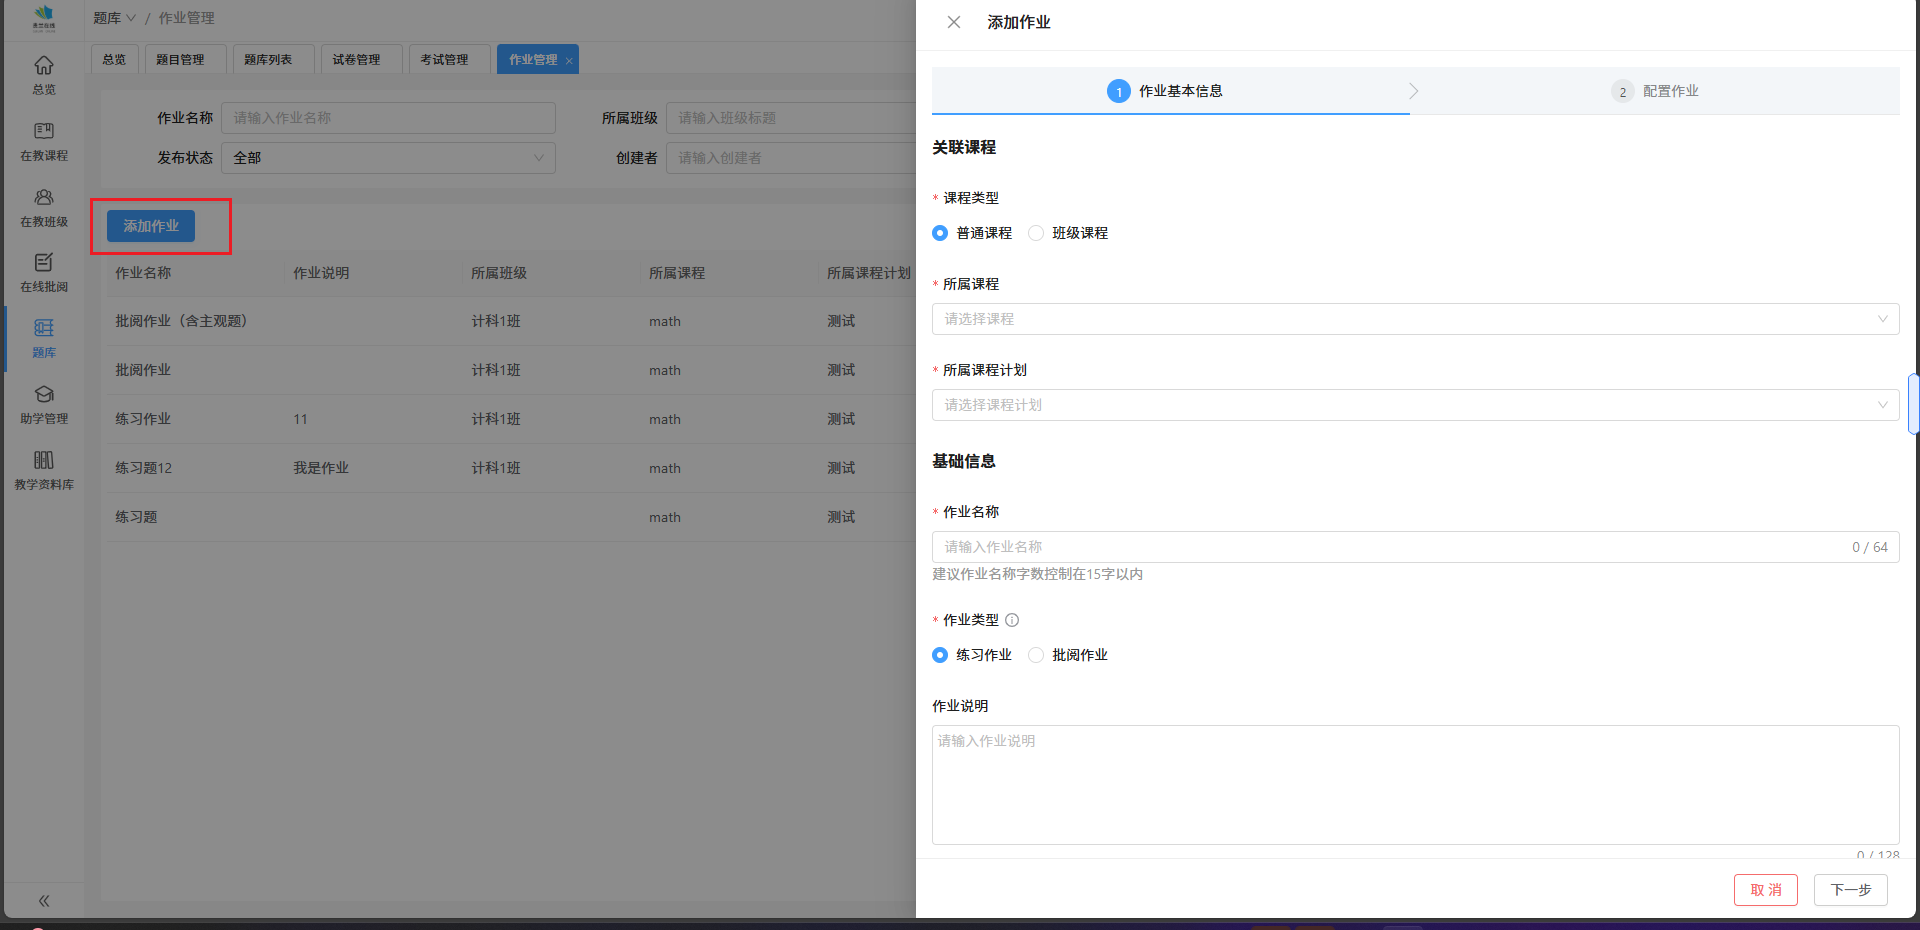Click the 作业类型 info icon
Image resolution: width=1920 pixels, height=930 pixels.
[x=1012, y=620]
